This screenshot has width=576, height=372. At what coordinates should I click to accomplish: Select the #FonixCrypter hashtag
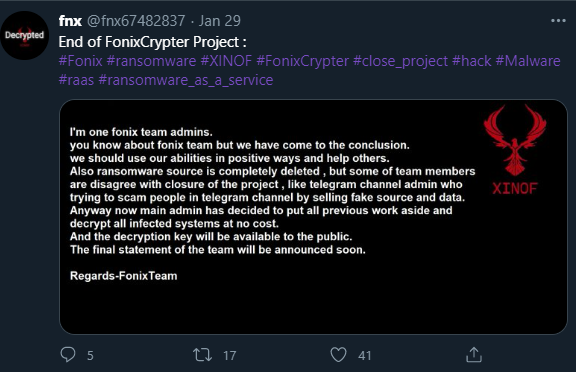pyautogui.click(x=303, y=61)
